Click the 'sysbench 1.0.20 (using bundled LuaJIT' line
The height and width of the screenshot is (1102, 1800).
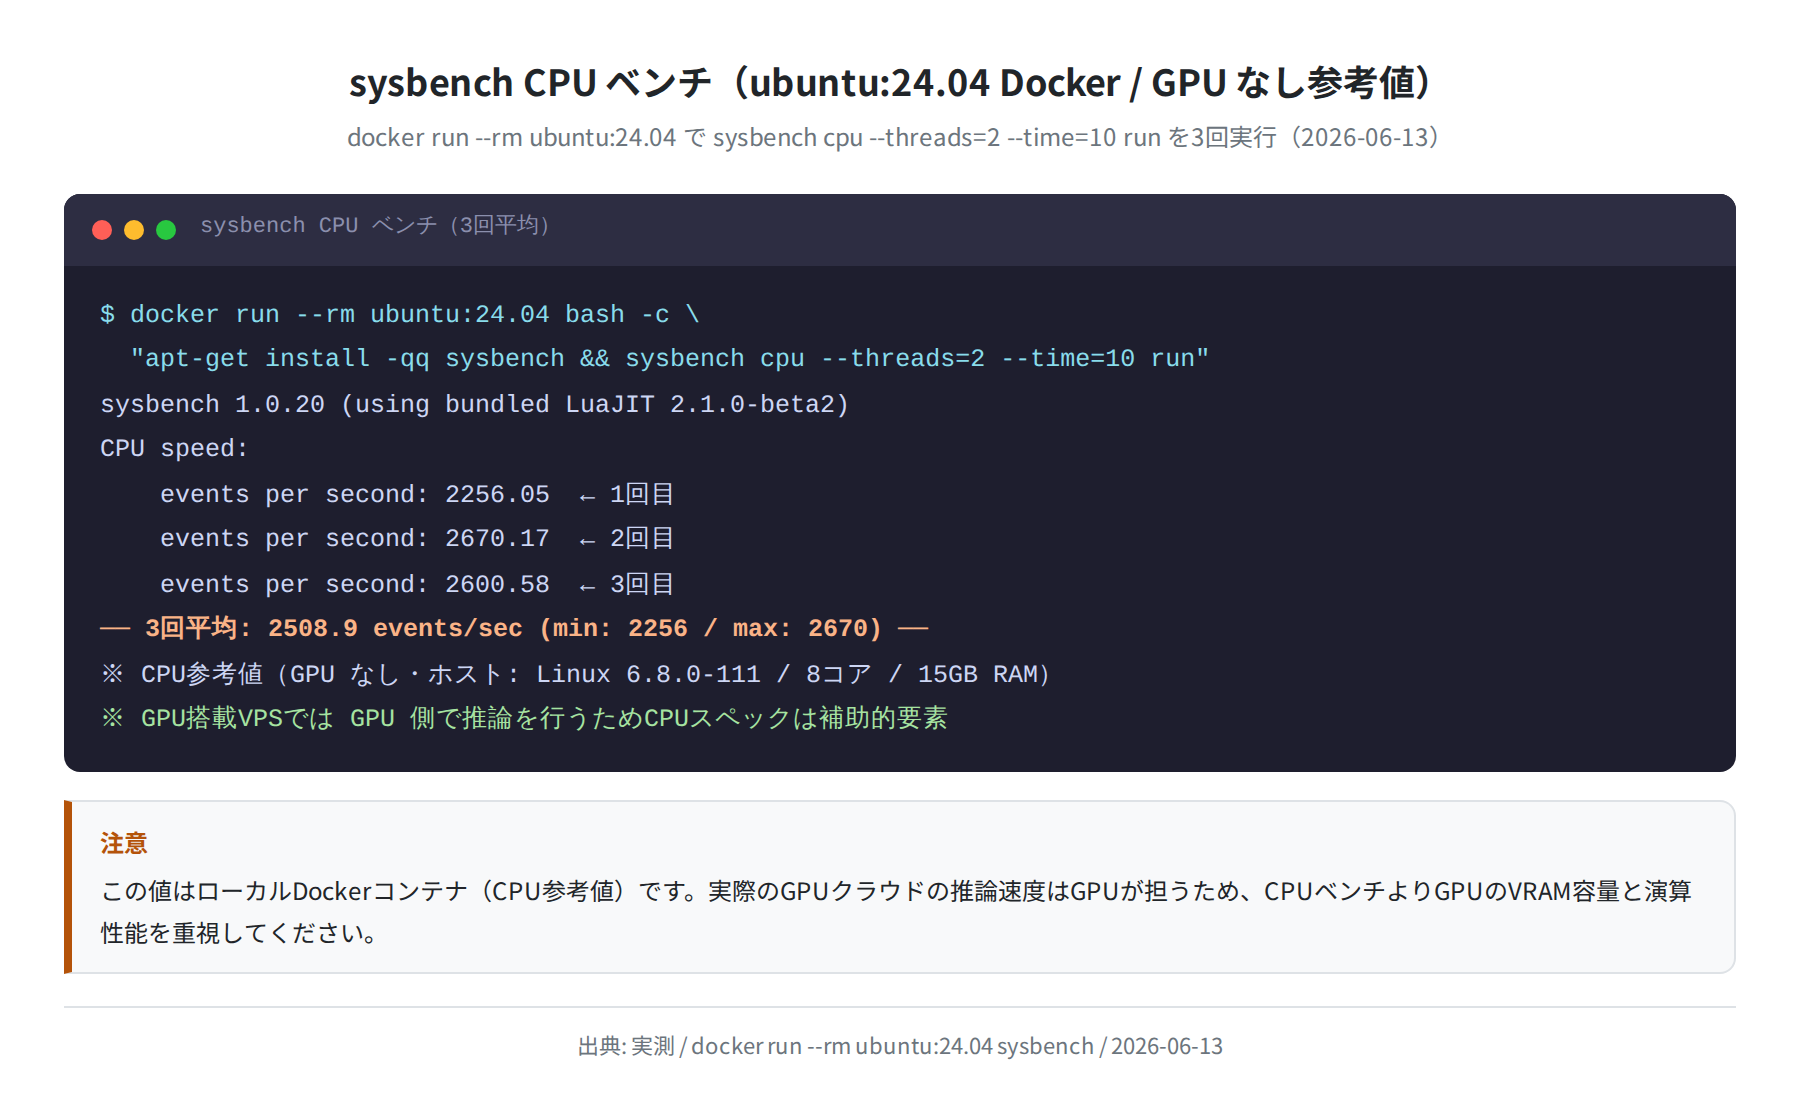click(x=475, y=404)
